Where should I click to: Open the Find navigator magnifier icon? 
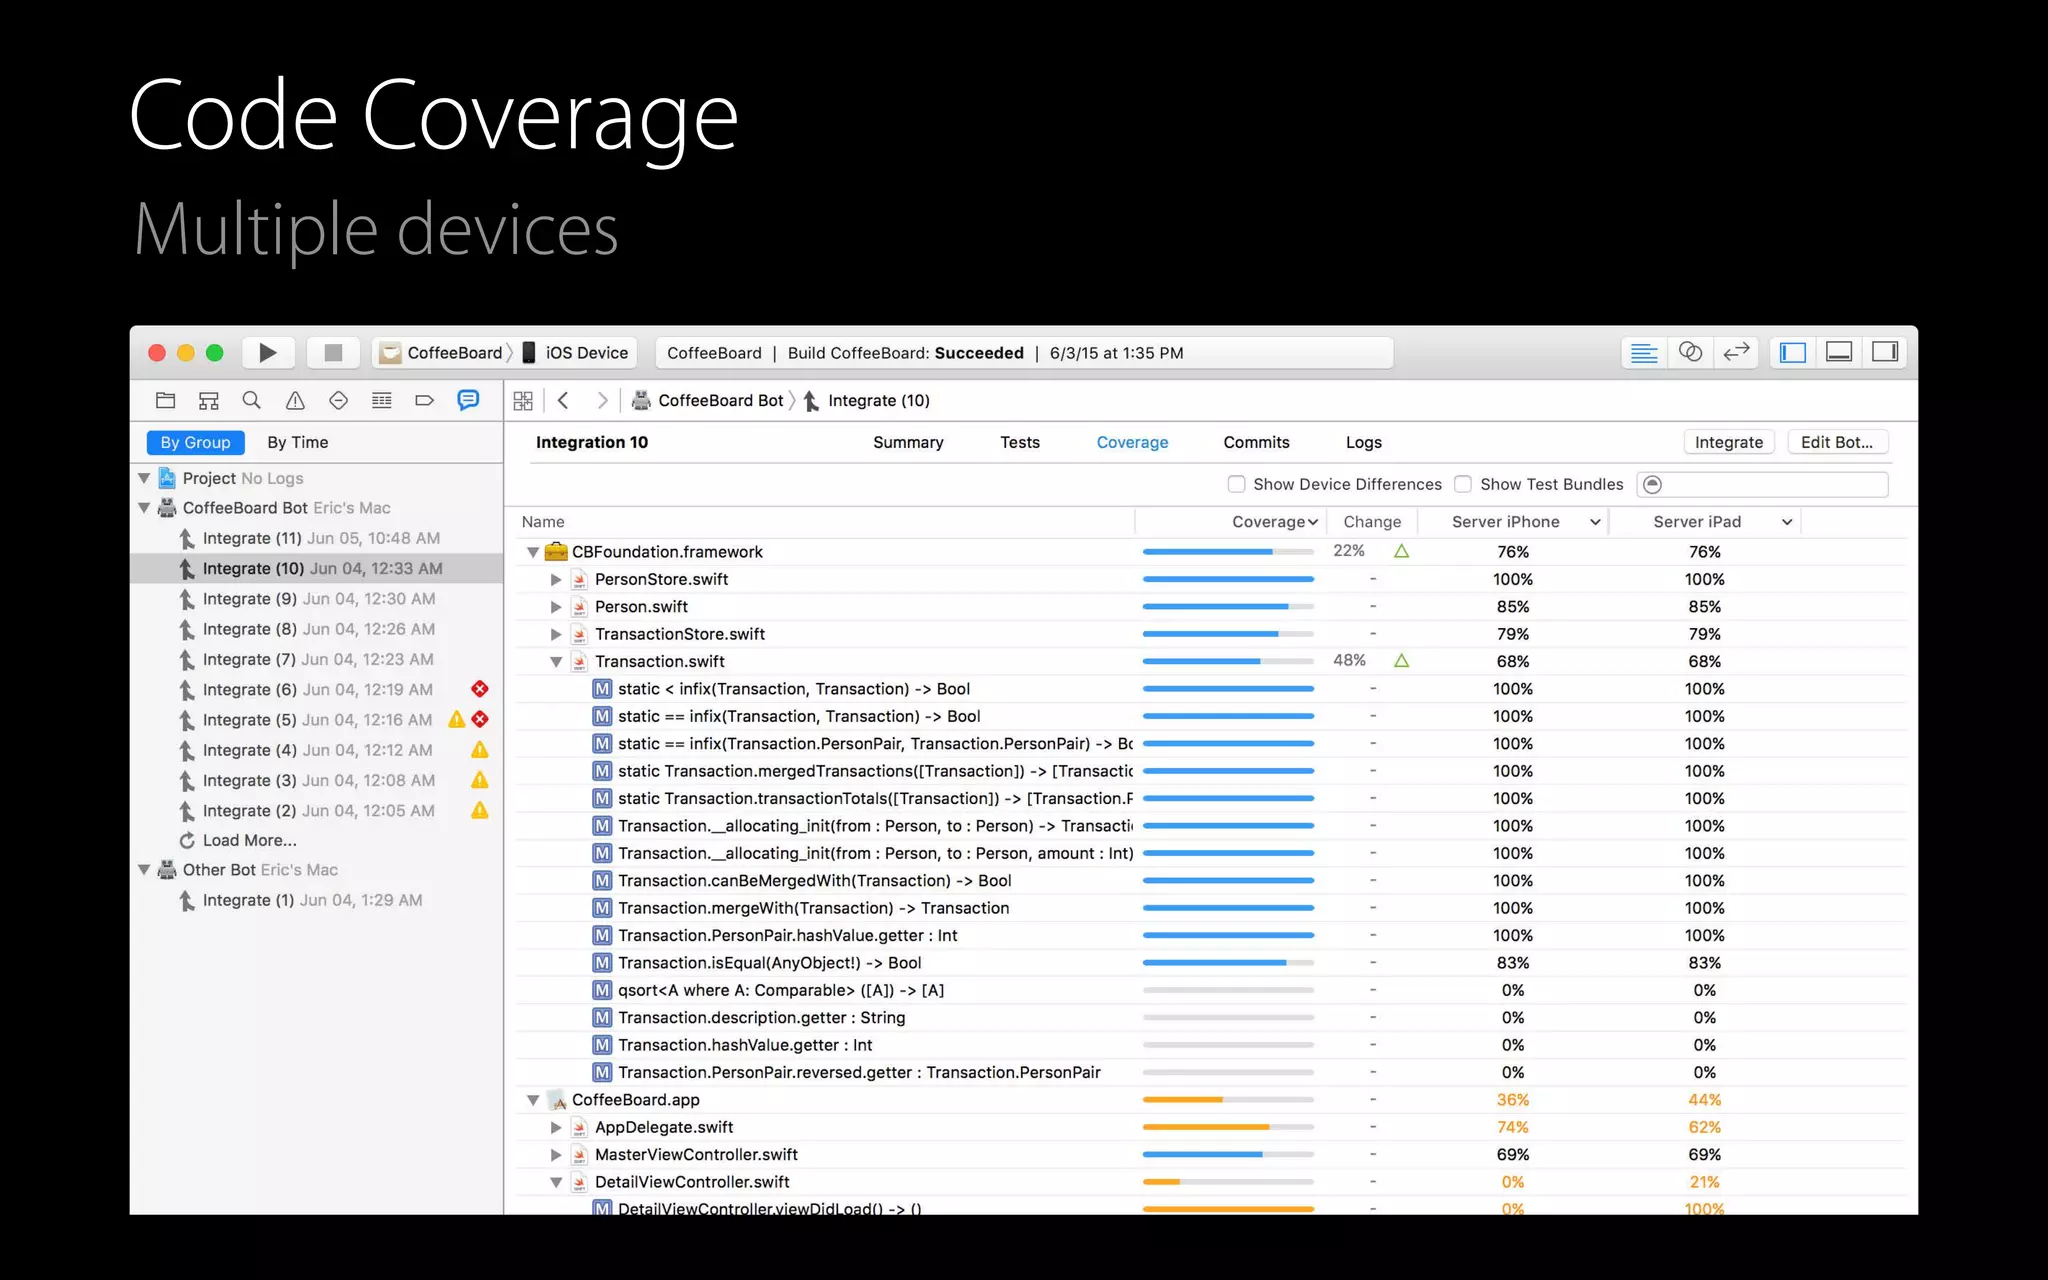(251, 400)
